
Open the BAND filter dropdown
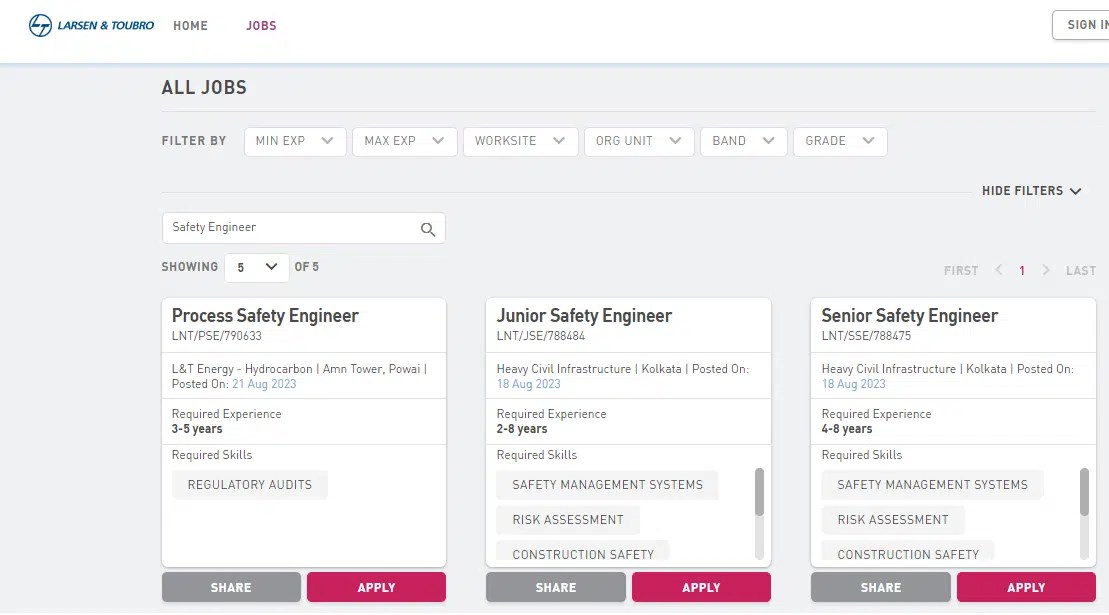click(743, 141)
